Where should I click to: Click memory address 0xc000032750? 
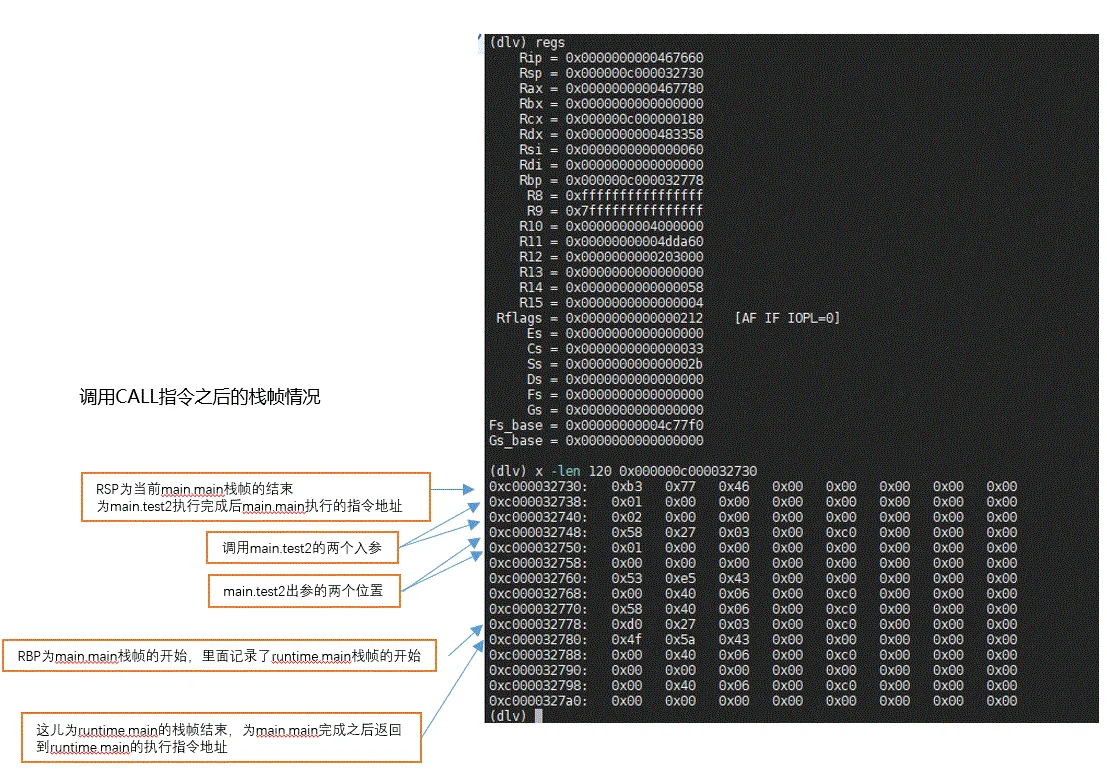point(537,548)
